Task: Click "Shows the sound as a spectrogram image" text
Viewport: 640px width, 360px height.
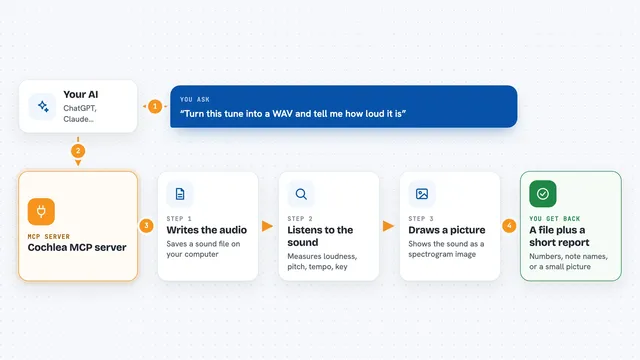Action: (x=446, y=249)
